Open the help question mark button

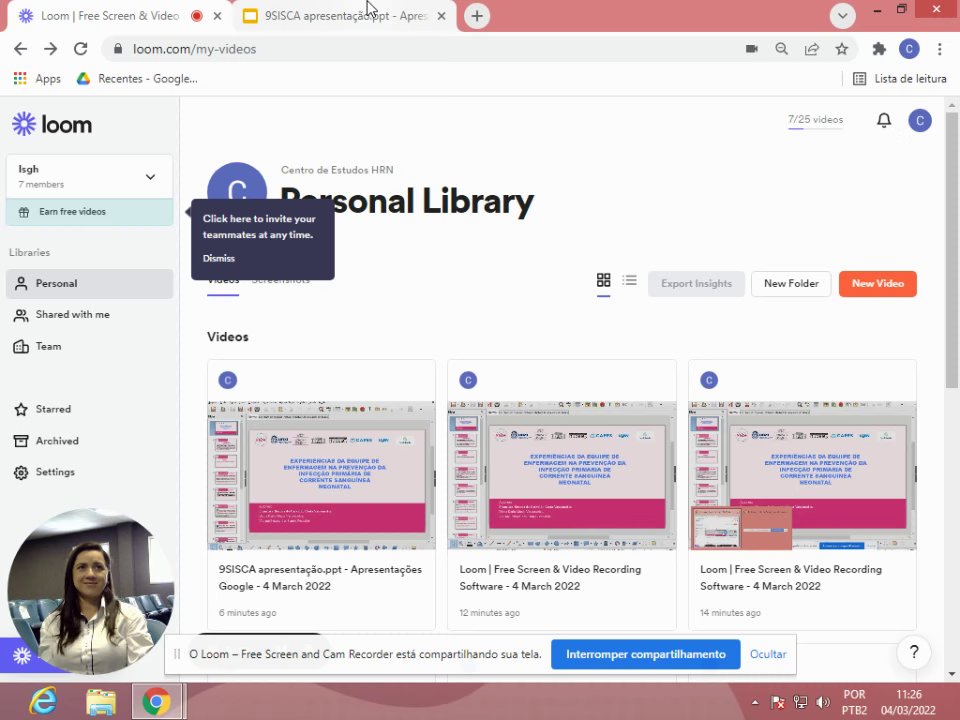point(913,652)
